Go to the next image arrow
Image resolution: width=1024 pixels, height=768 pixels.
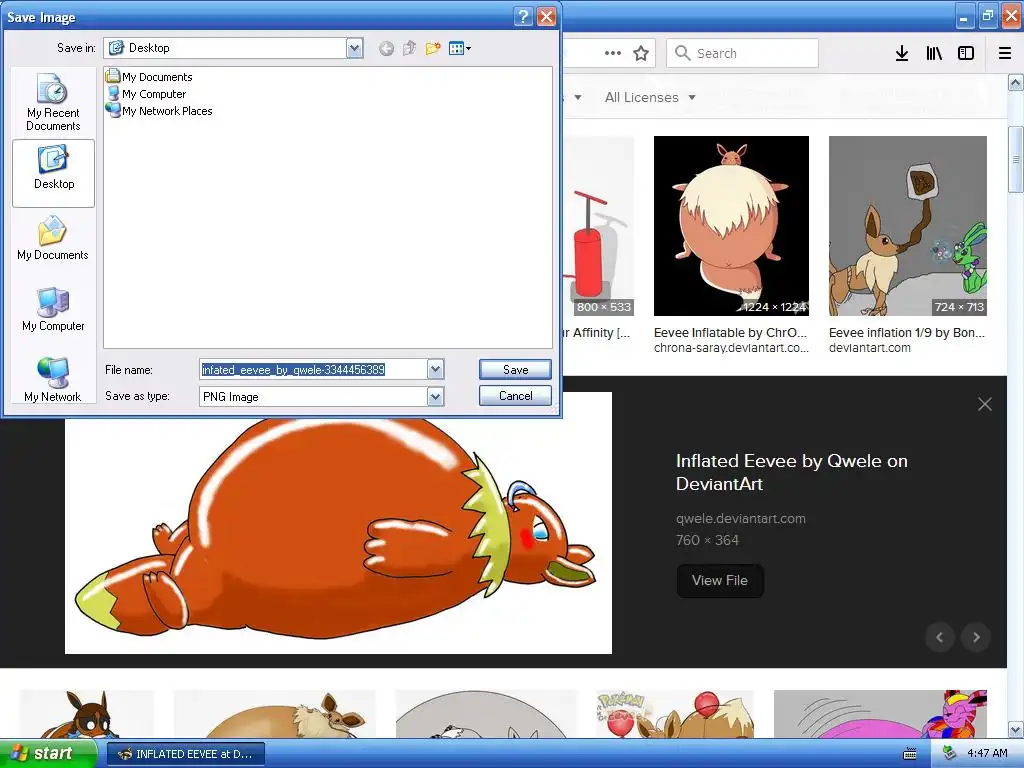pyautogui.click(x=976, y=637)
